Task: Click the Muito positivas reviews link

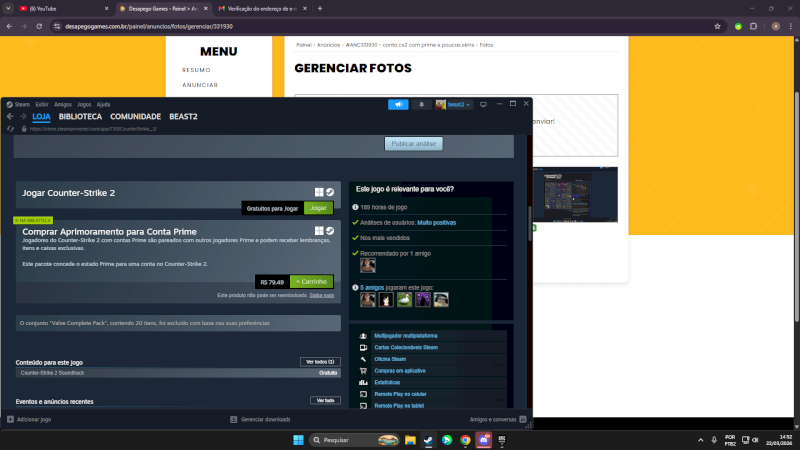Action: point(437,223)
